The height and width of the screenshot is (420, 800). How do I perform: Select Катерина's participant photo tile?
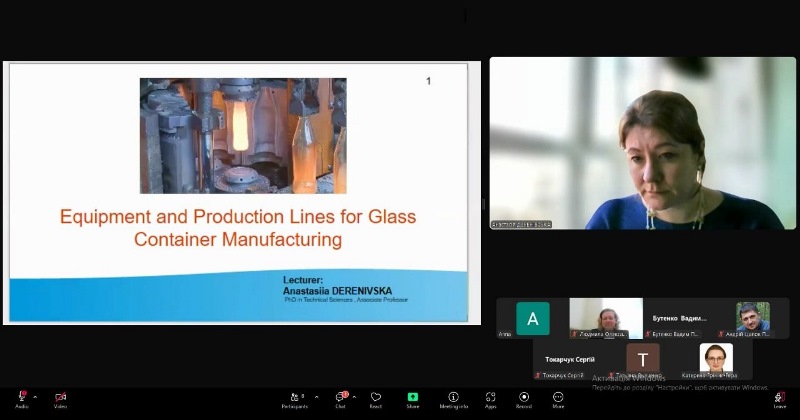716,360
